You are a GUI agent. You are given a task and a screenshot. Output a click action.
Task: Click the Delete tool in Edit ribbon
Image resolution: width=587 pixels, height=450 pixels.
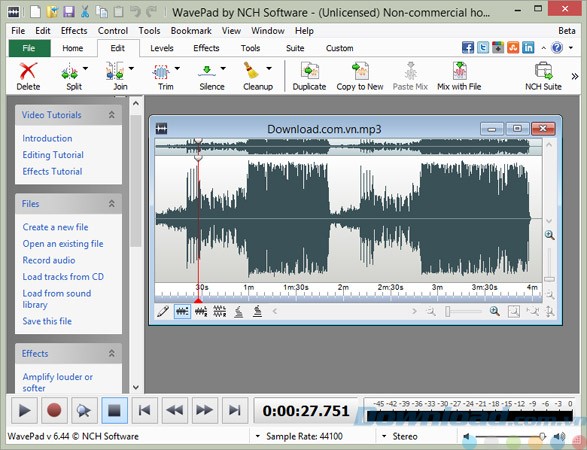[28, 76]
